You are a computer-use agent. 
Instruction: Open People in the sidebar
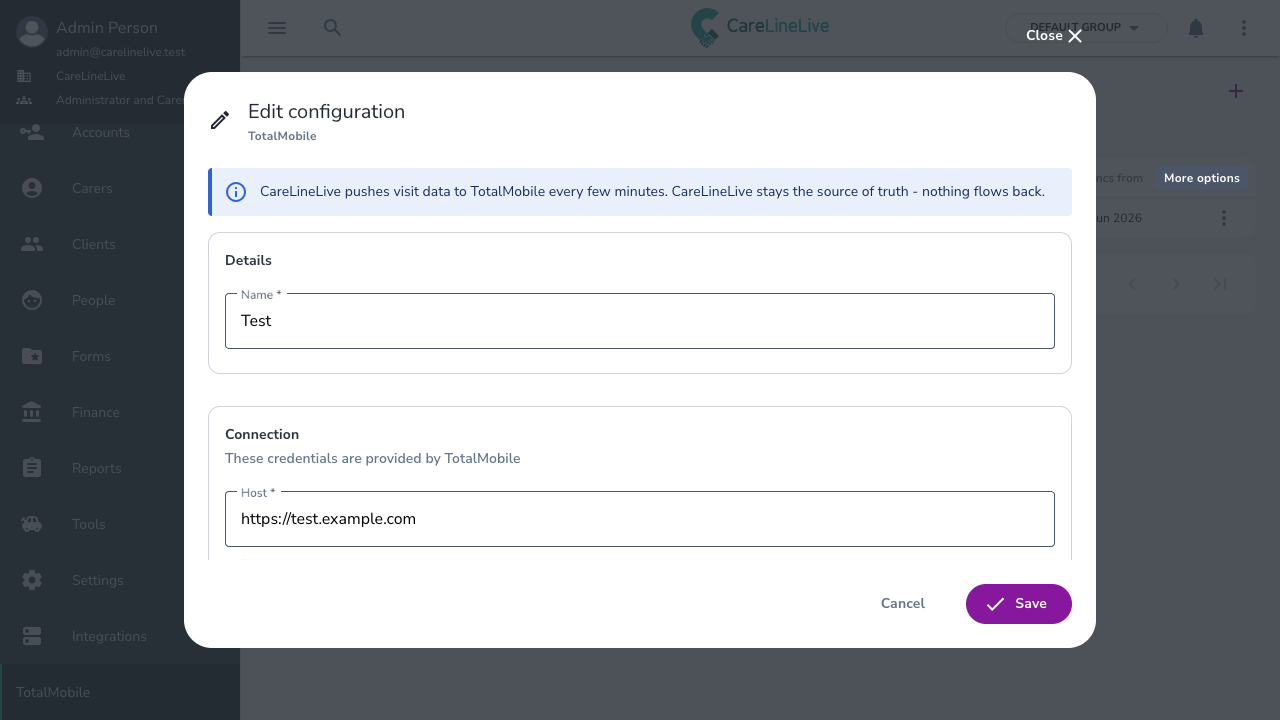[x=120, y=300]
